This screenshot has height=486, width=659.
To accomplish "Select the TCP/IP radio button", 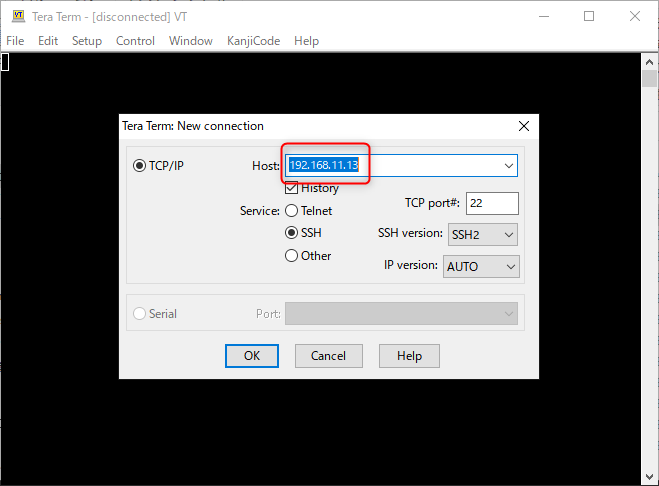I will pos(139,165).
